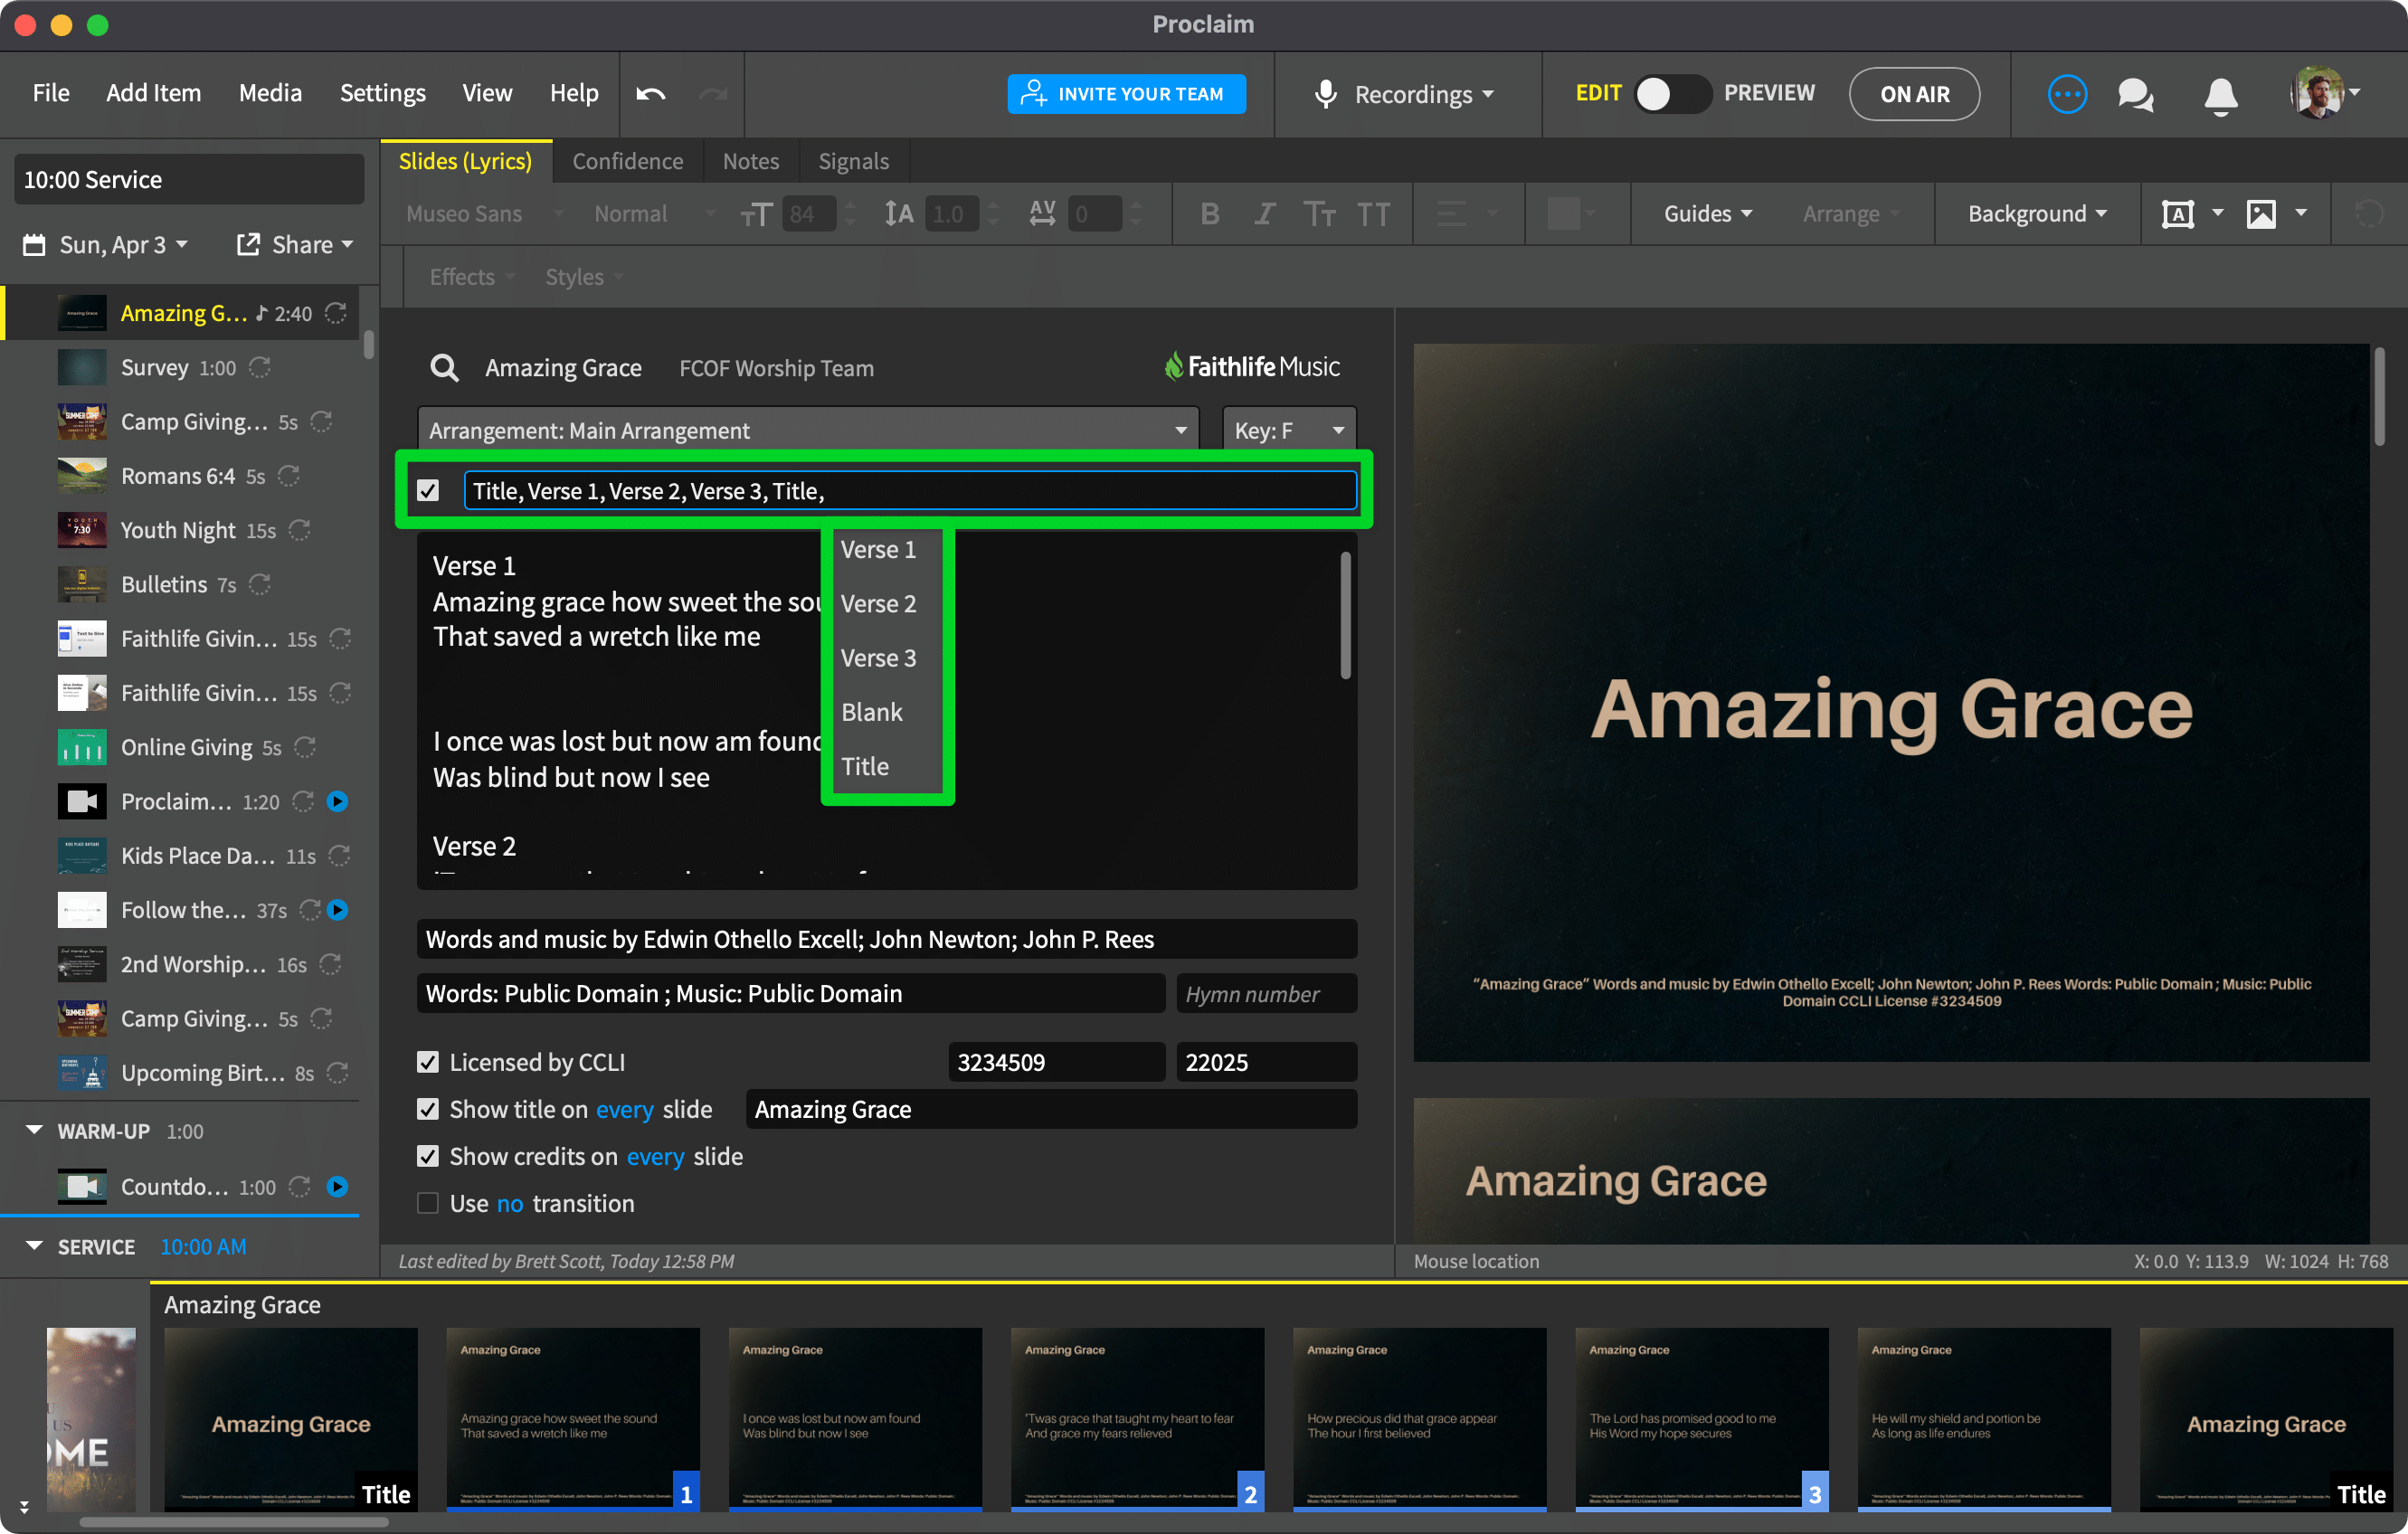The height and width of the screenshot is (1534, 2408).
Task: Open the chat messages icon
Action: point(2135,95)
